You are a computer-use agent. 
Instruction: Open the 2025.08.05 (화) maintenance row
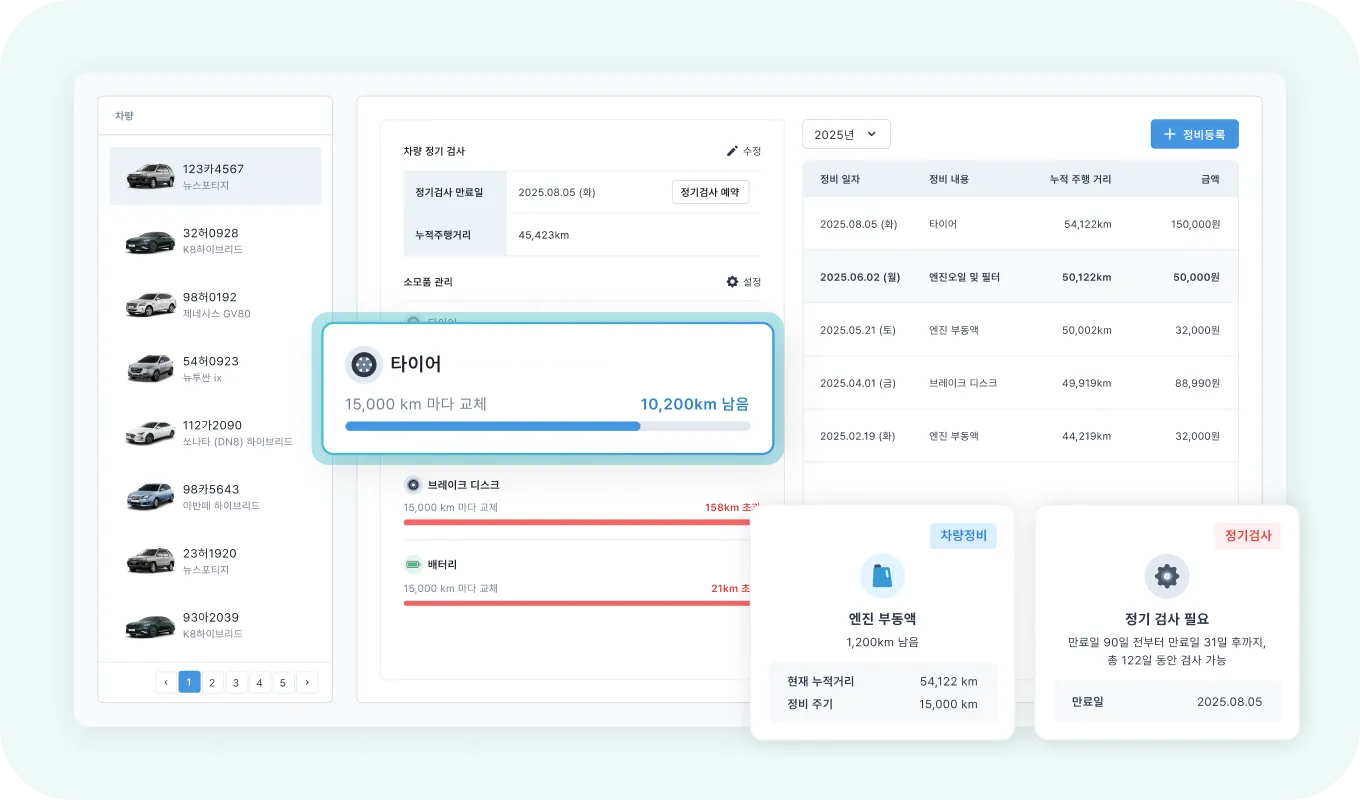1020,224
